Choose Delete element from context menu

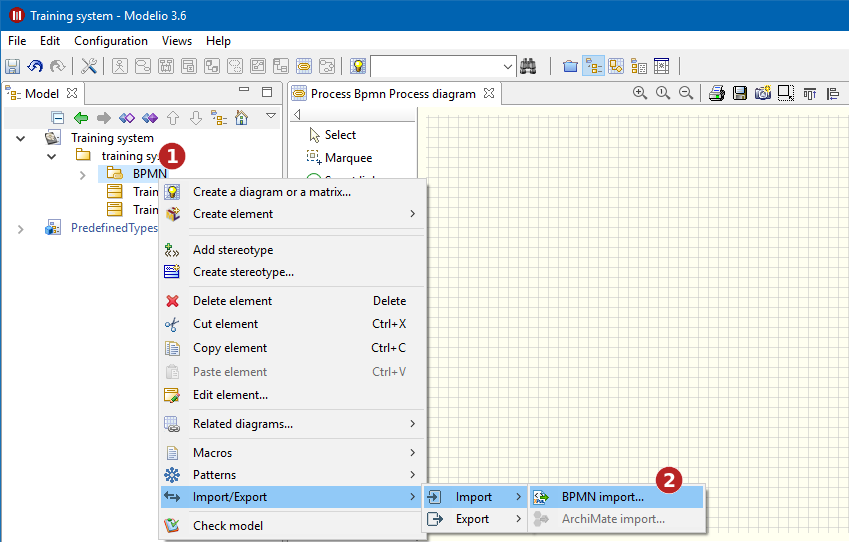(x=292, y=301)
